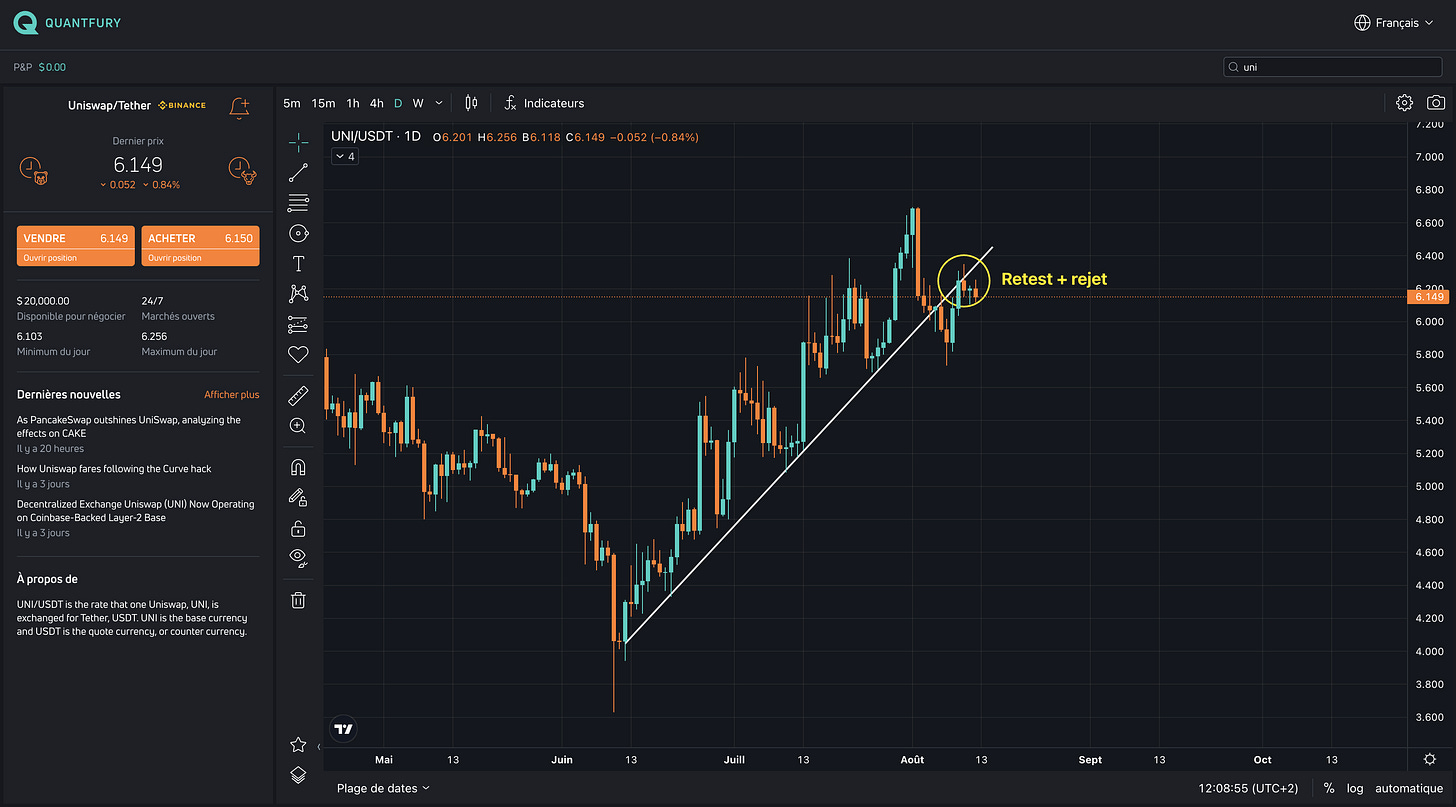Take a chart snapshot with camera icon
Viewport: 1456px width, 807px height.
pos(1436,103)
